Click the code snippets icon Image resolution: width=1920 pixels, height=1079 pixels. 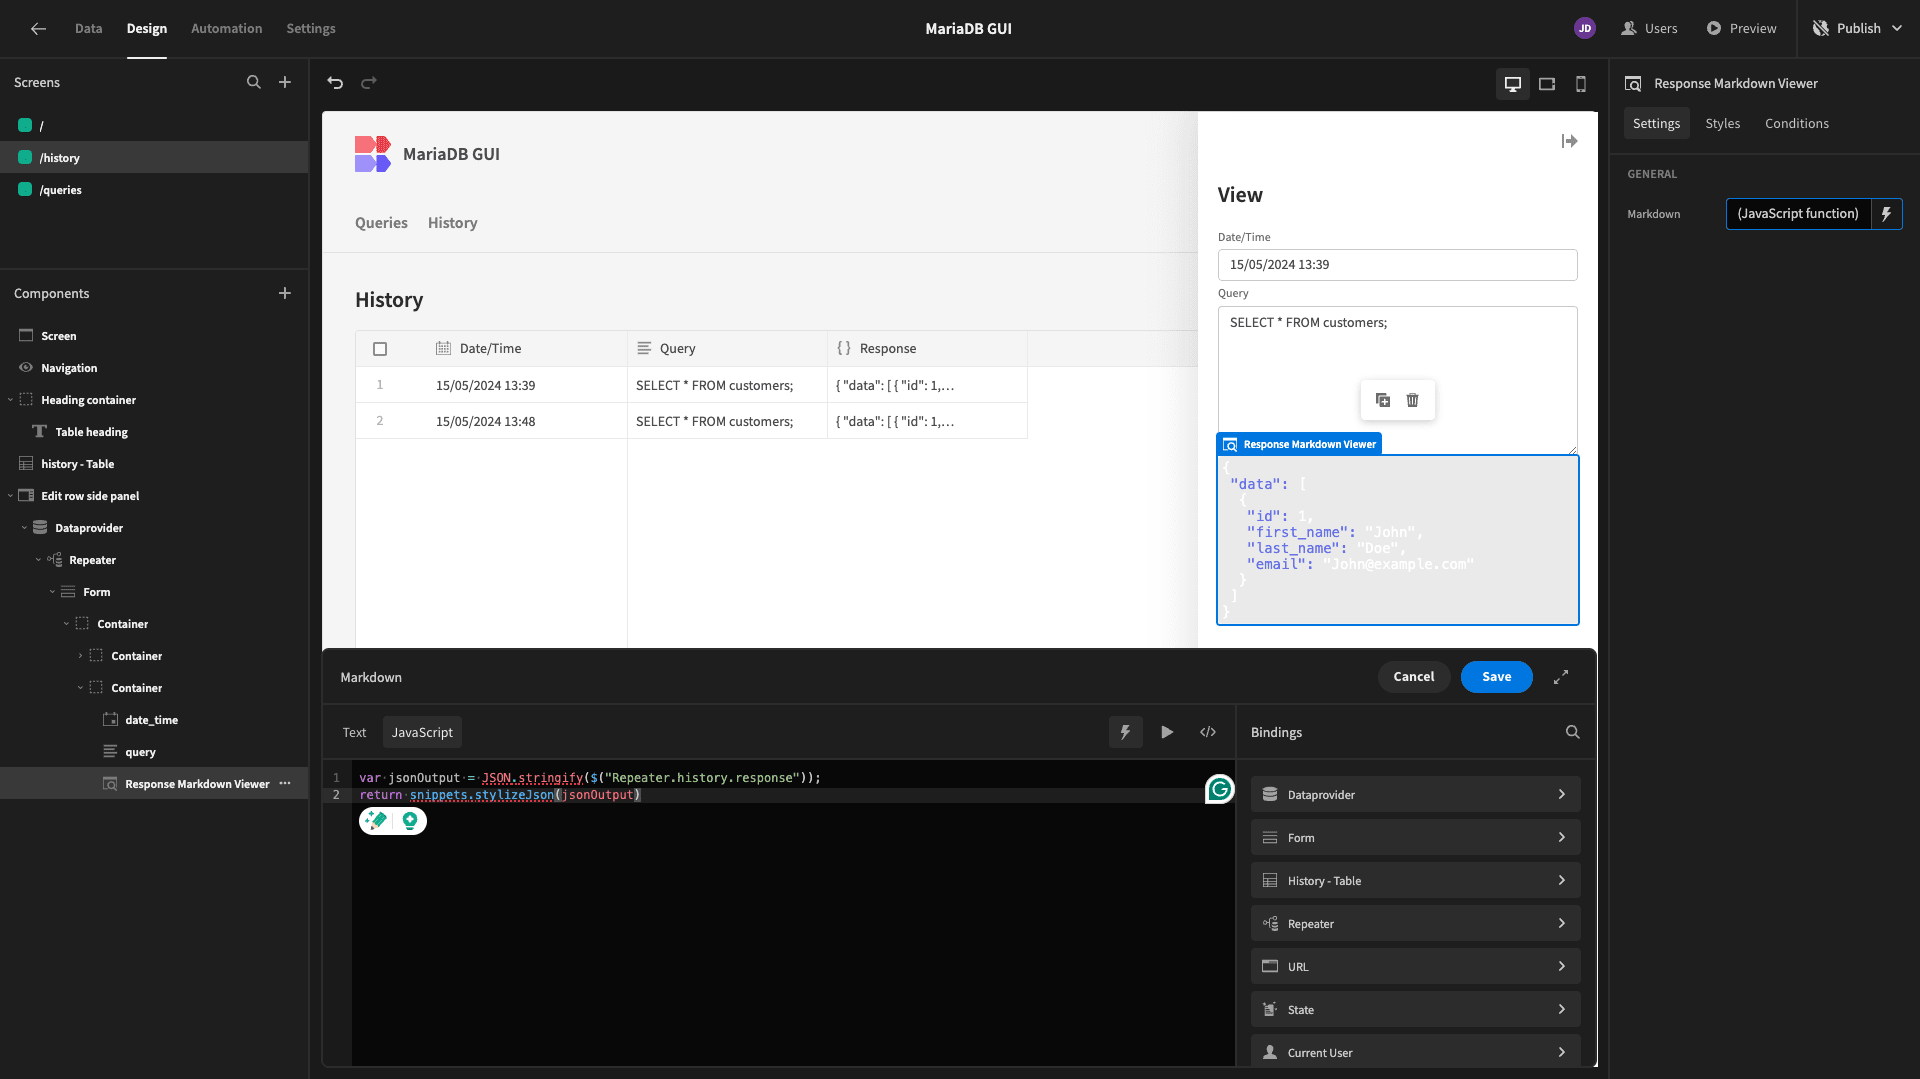click(x=1208, y=733)
